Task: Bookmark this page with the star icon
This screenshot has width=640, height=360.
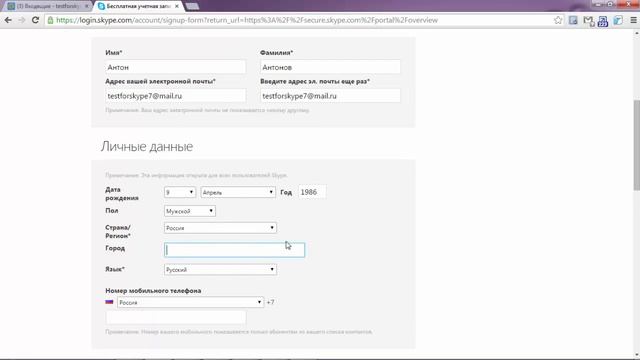Action: click(558, 20)
